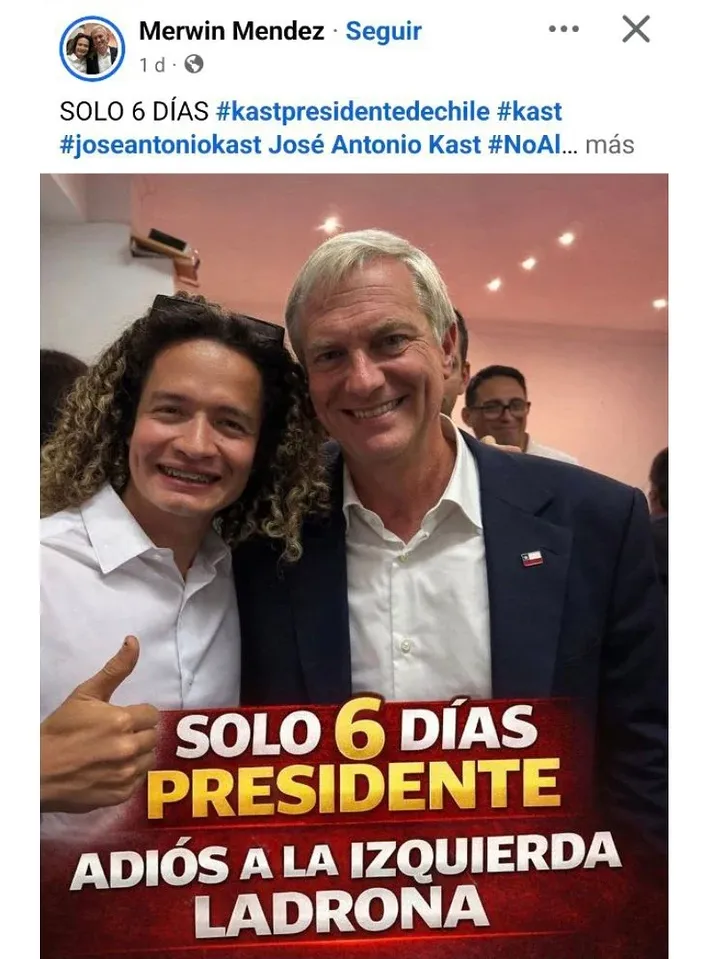Screen dimensions: 720x959
Task: Open the posted photo in full view
Action: click(x=354, y=566)
